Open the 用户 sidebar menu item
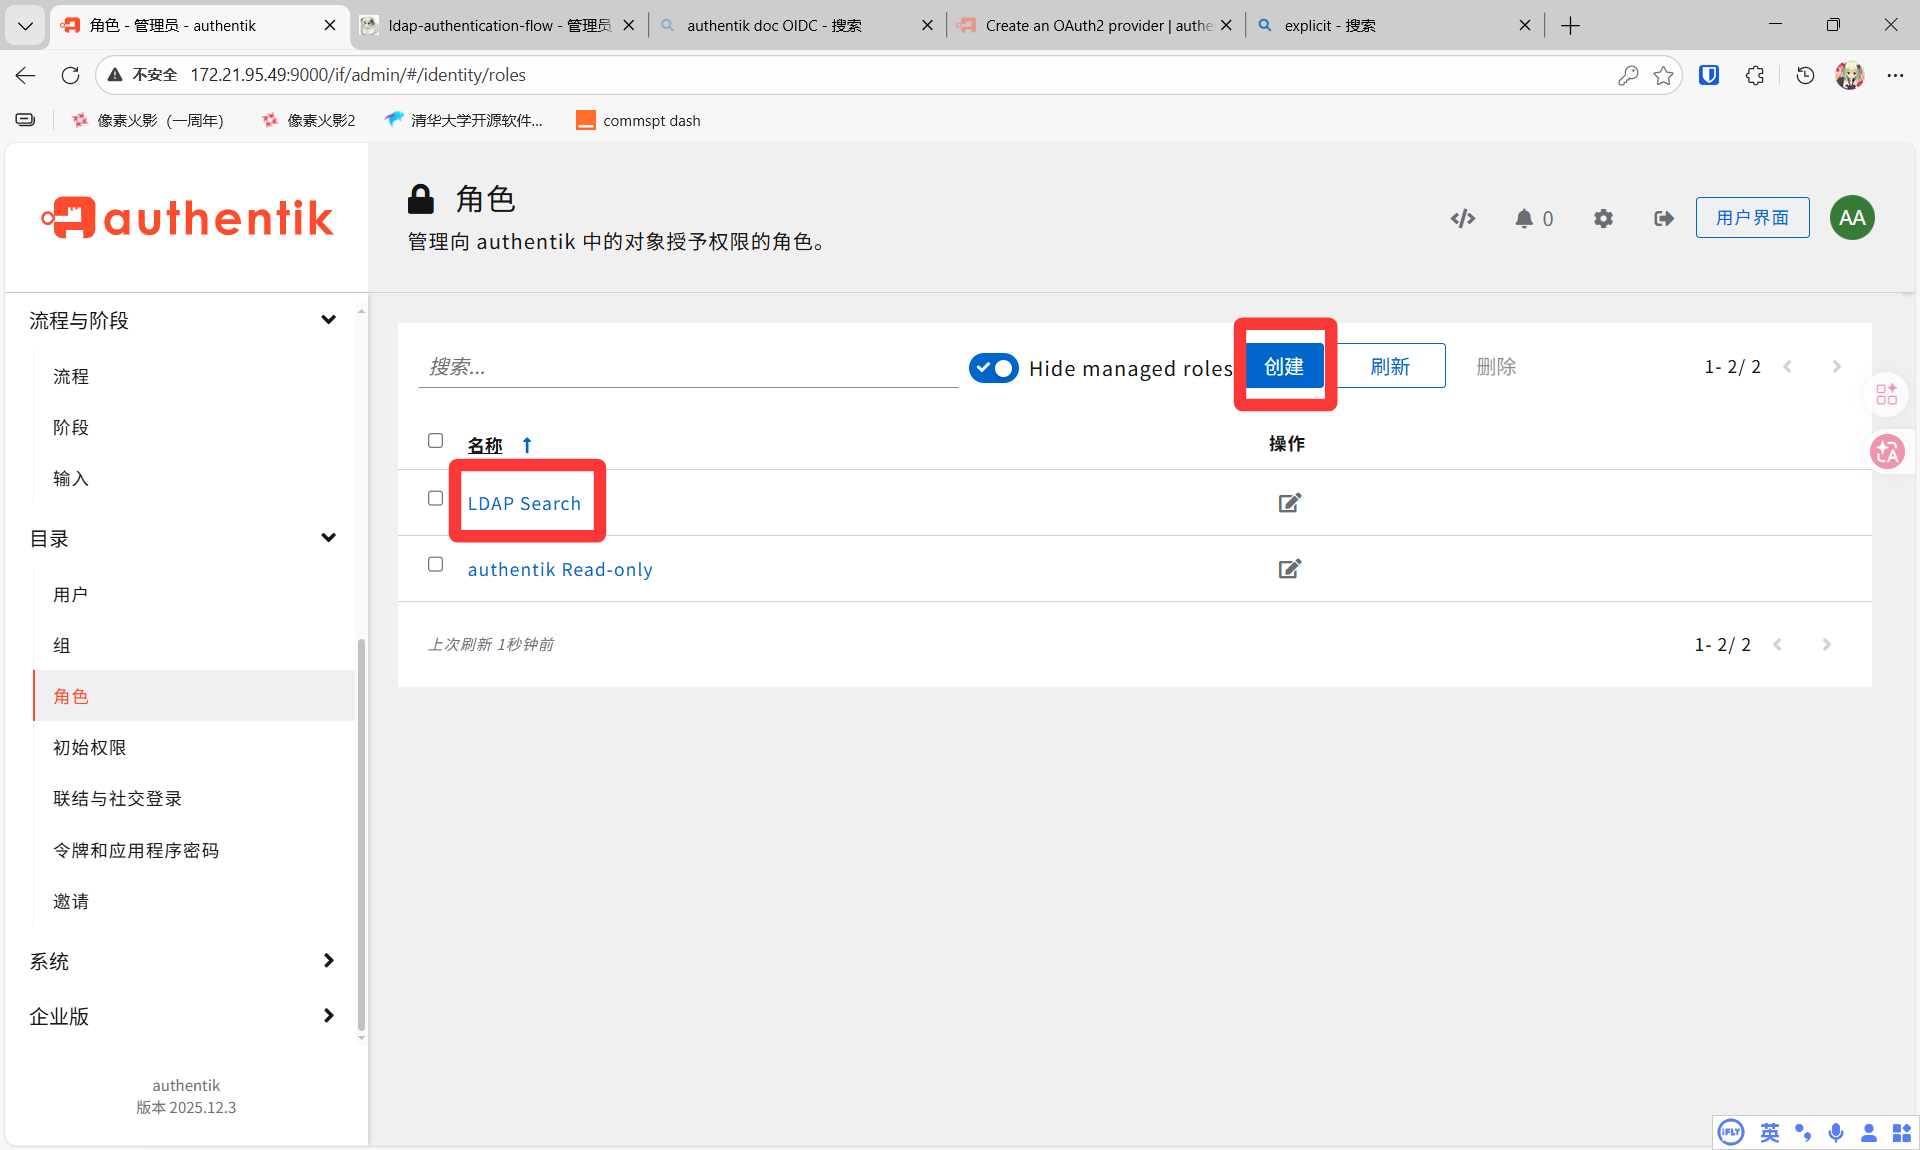1920x1150 pixels. 70,594
